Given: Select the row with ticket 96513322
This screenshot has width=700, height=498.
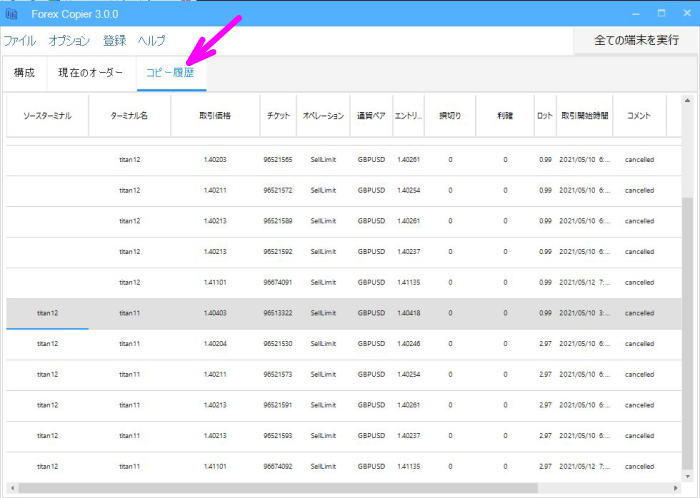Looking at the screenshot, I should [x=277, y=313].
